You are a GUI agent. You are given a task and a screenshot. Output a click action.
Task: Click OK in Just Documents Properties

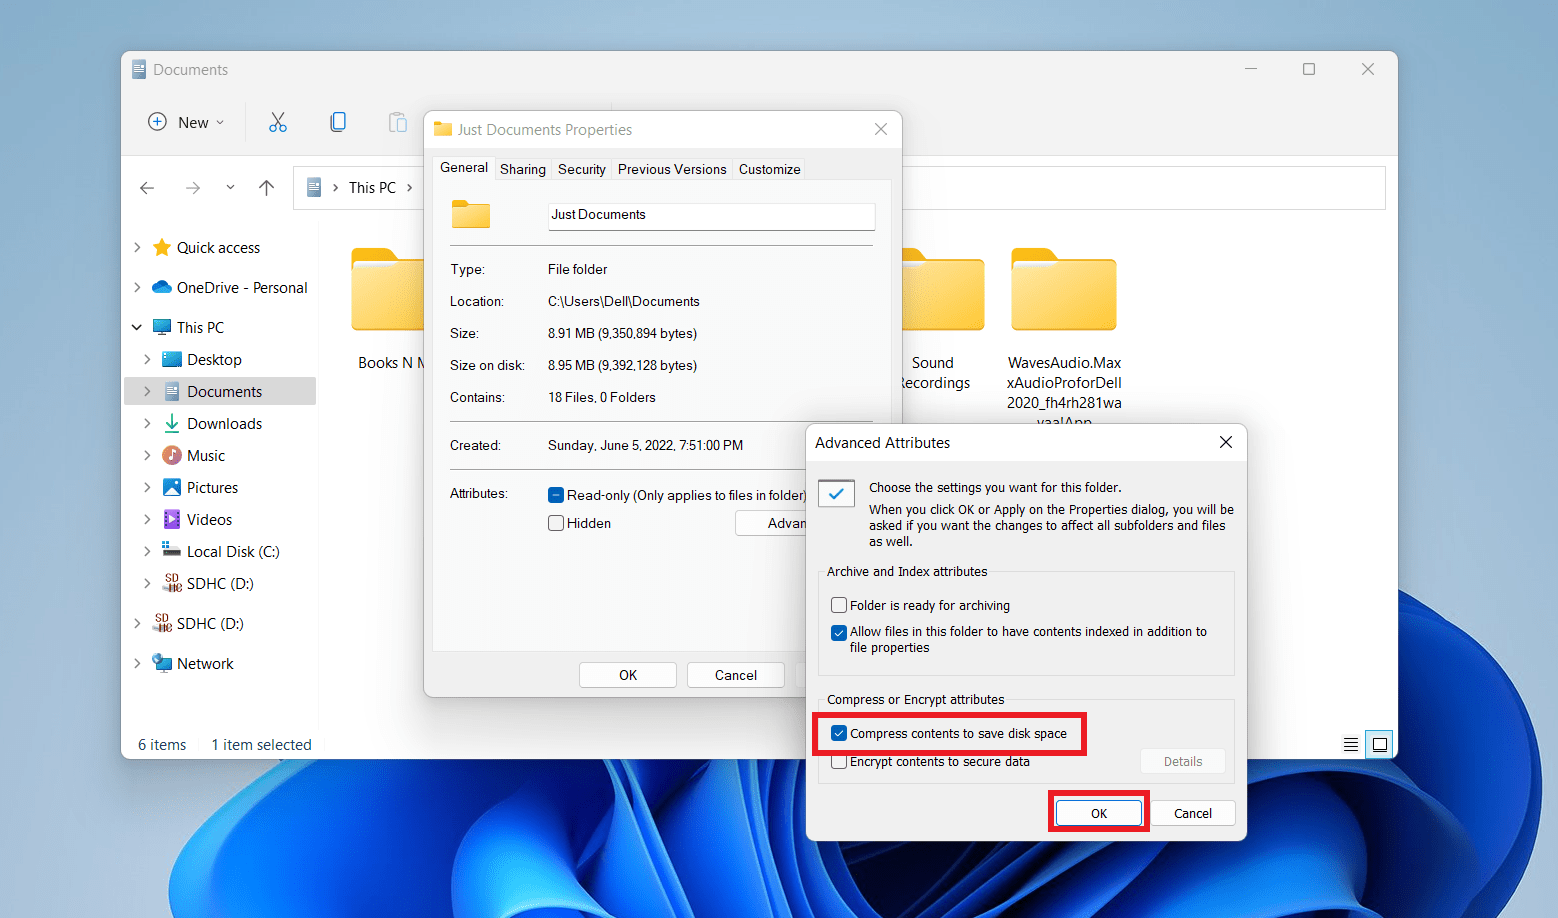pyautogui.click(x=628, y=675)
